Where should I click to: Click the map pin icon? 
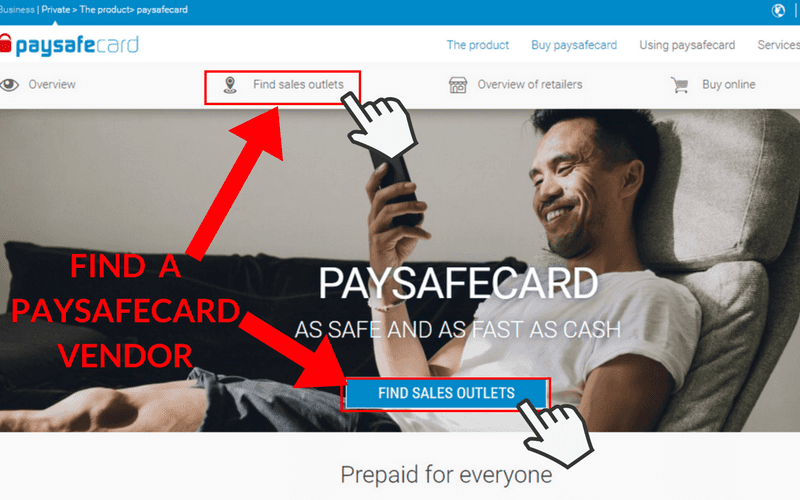click(x=230, y=85)
